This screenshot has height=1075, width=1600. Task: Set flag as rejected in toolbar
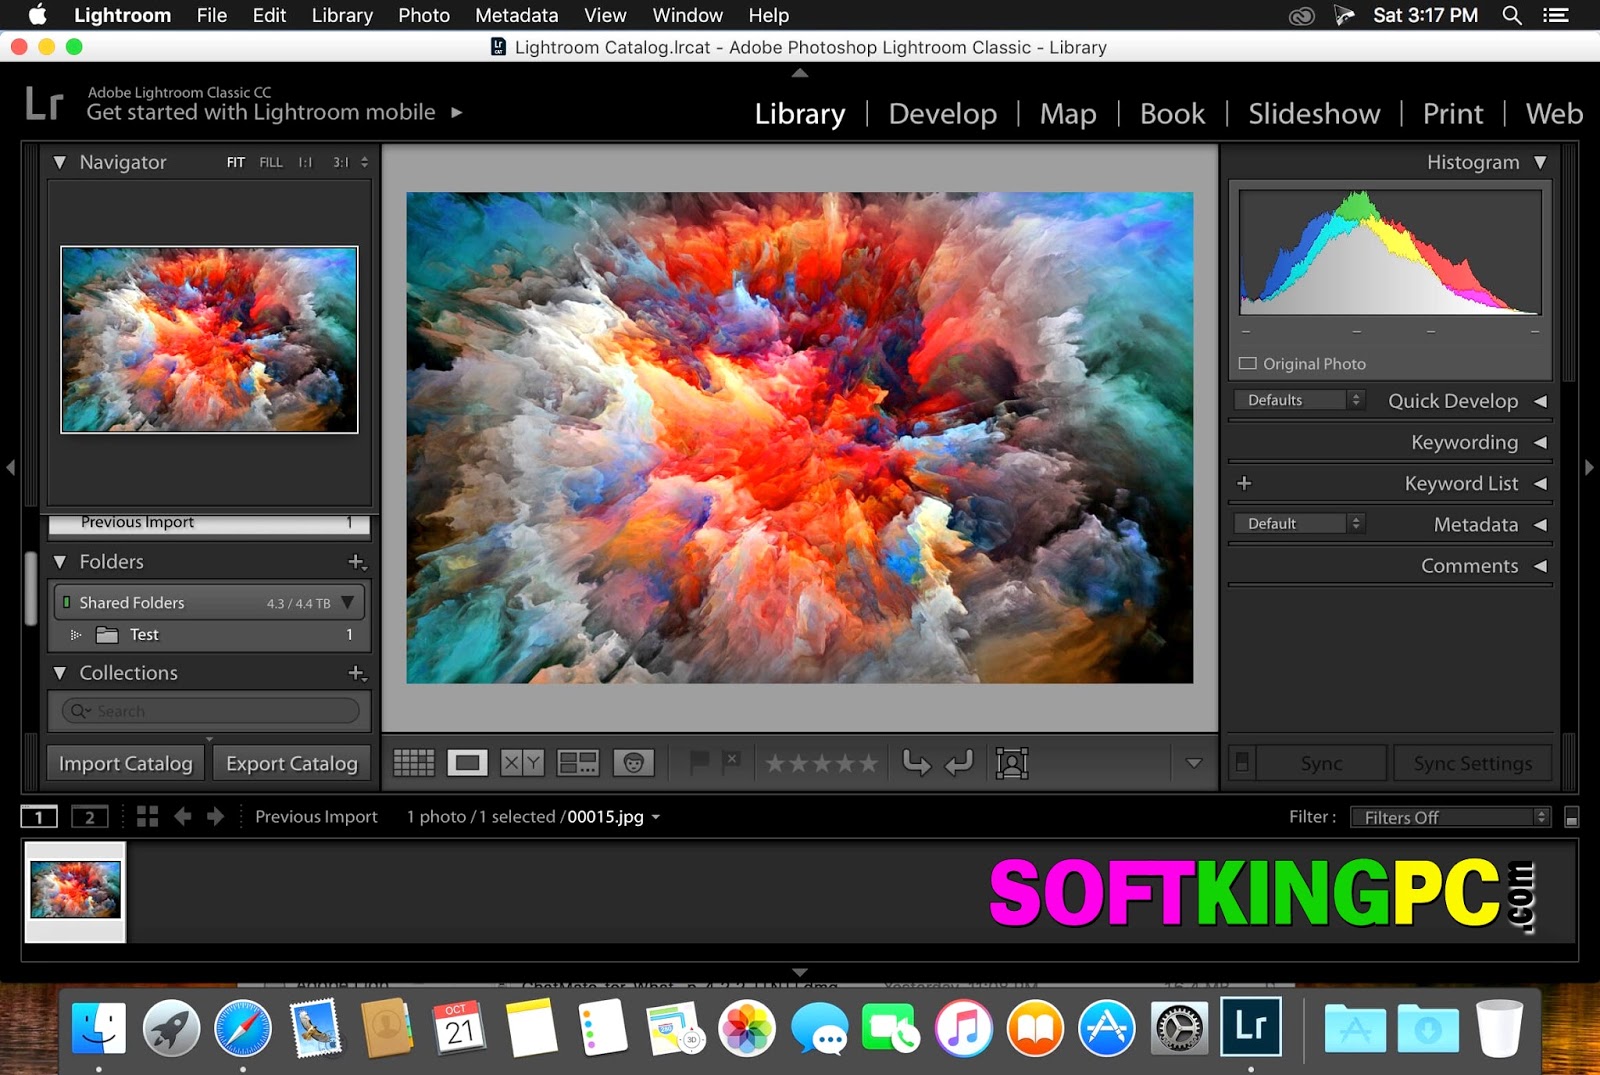tap(732, 762)
